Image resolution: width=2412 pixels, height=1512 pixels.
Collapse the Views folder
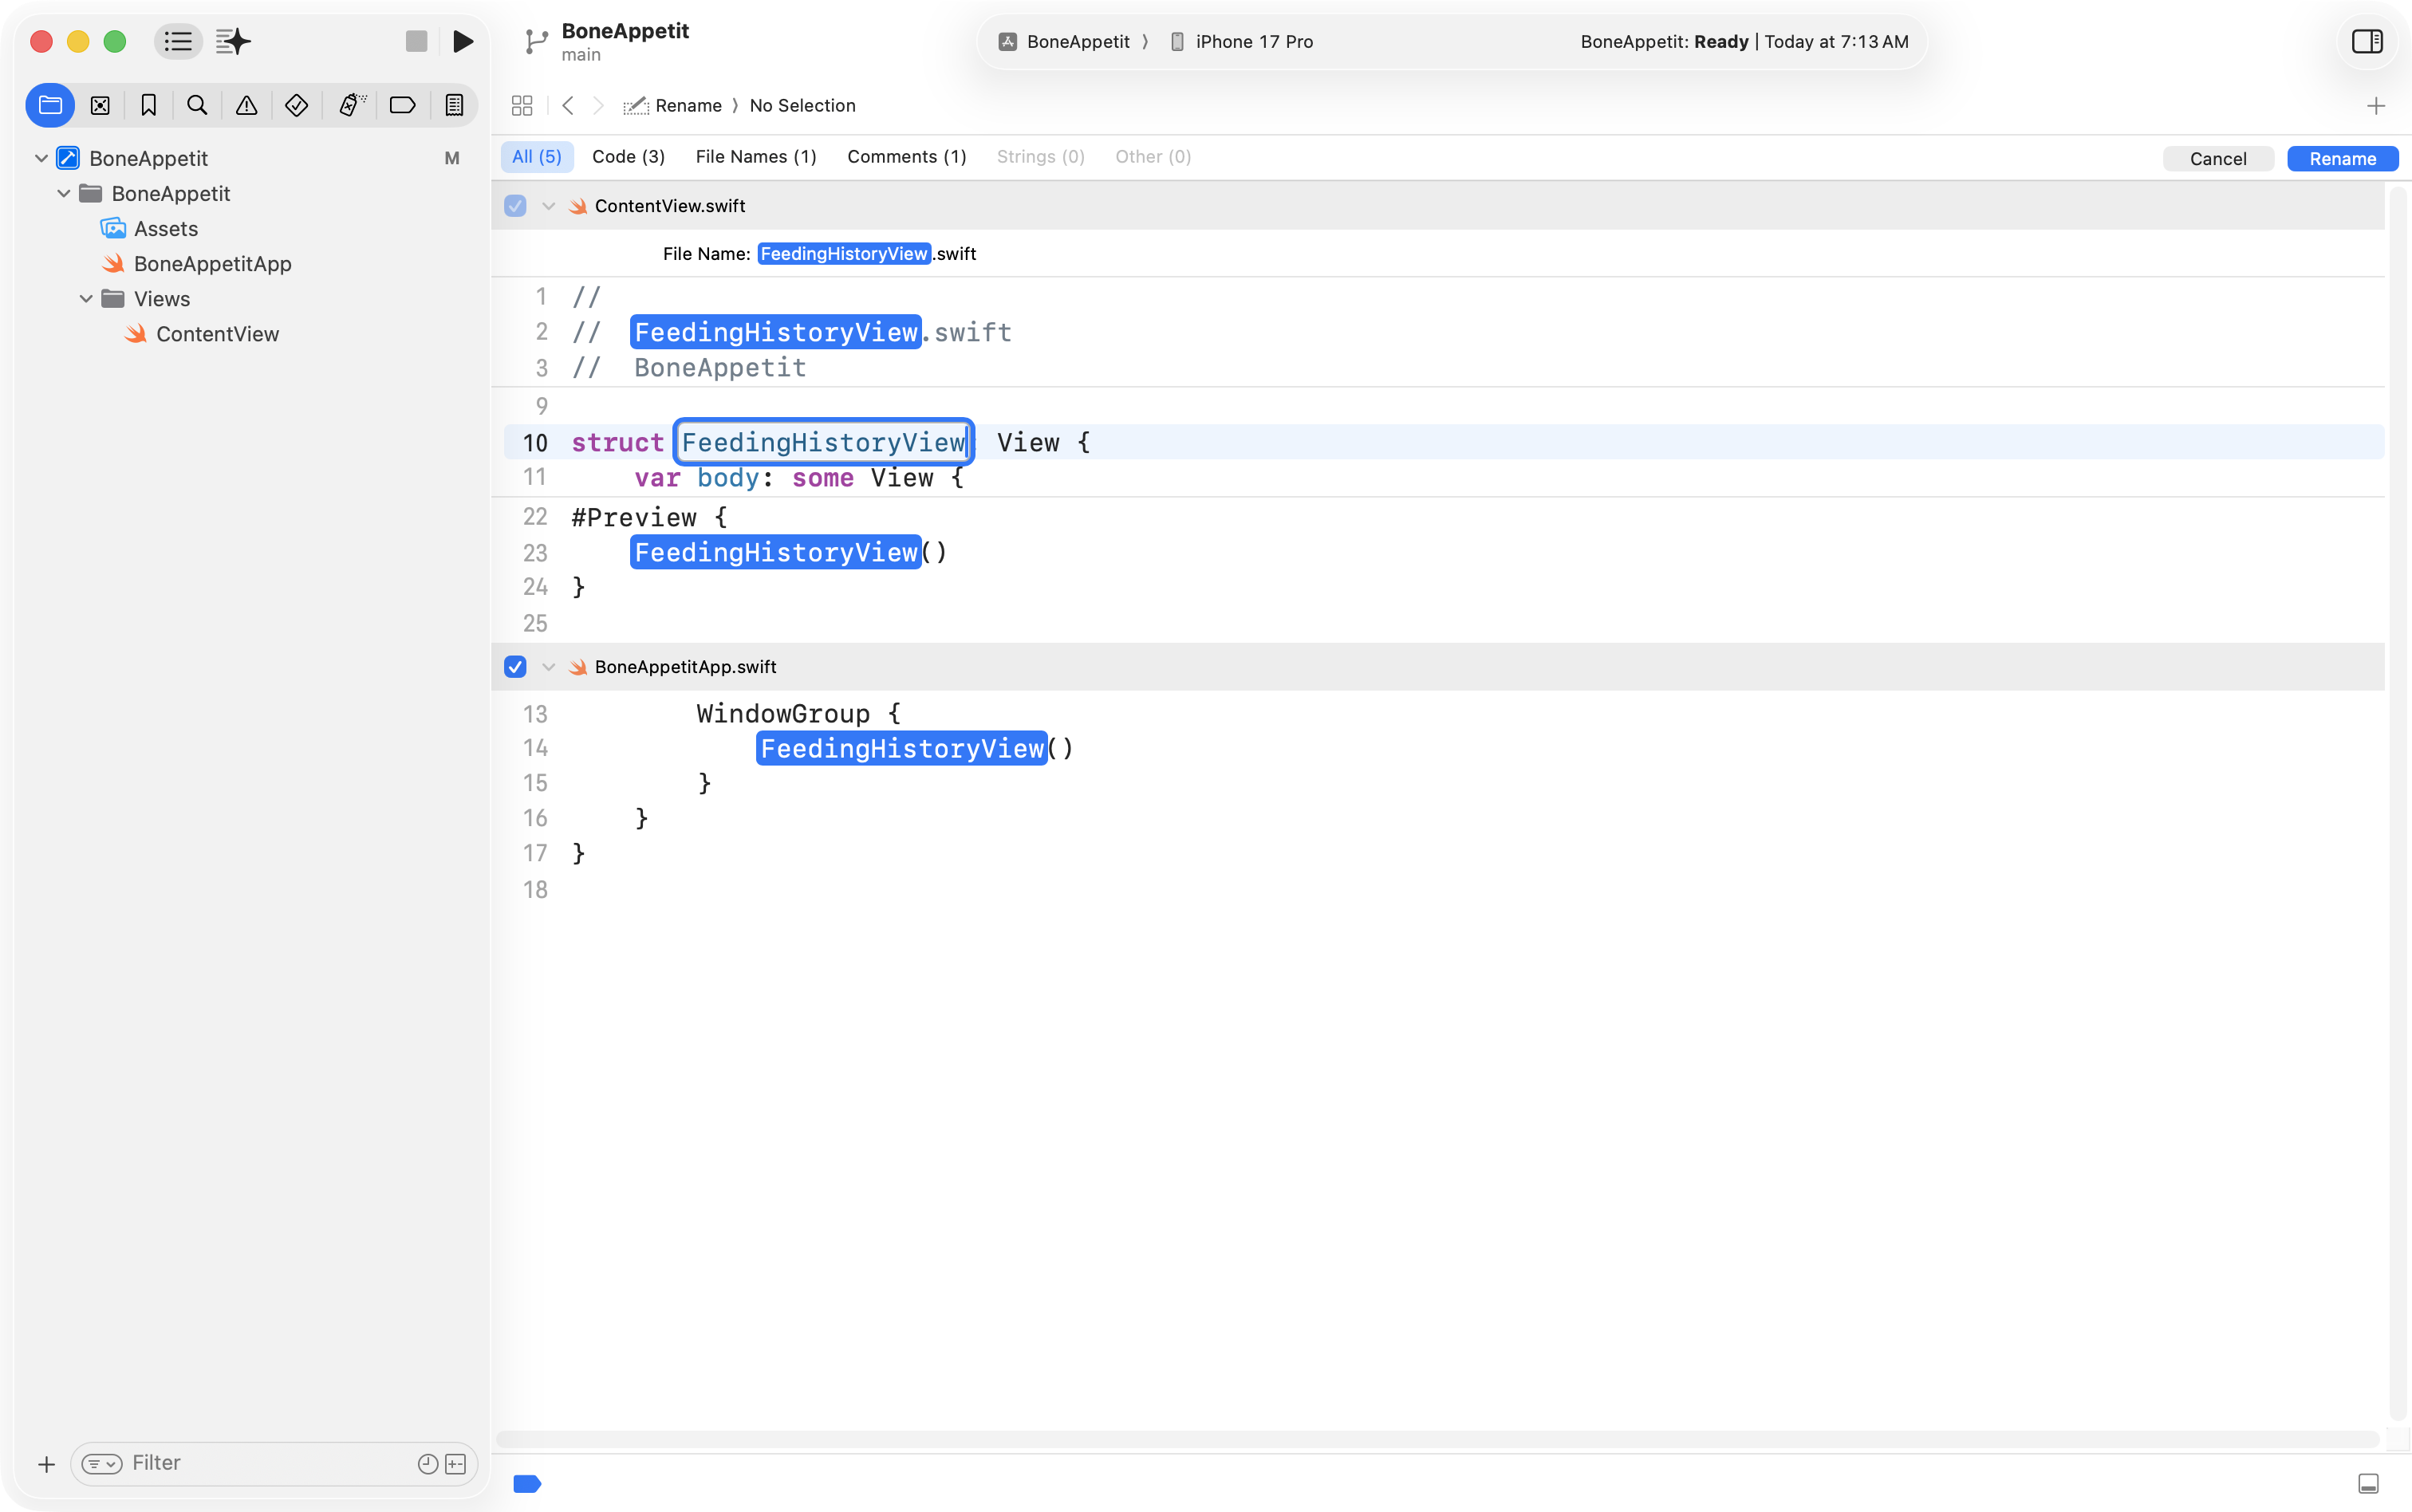tap(86, 299)
